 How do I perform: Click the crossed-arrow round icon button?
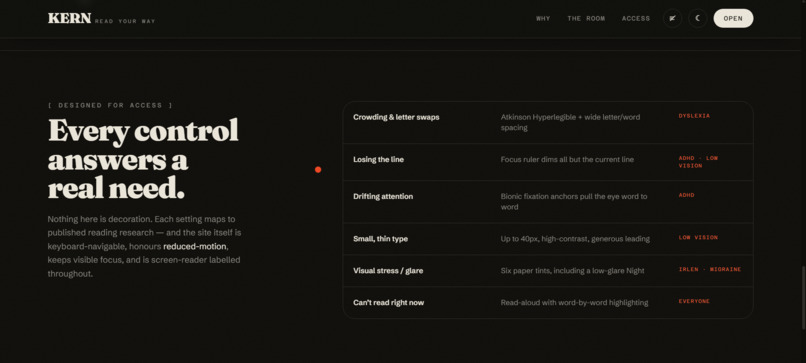(x=672, y=19)
